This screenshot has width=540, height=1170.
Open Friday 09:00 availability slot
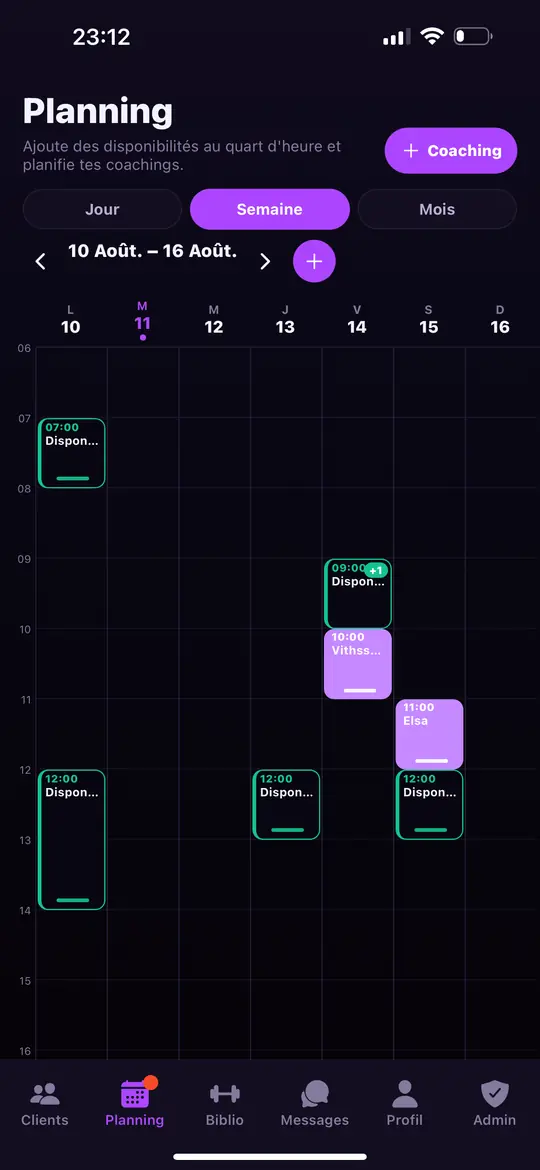[x=358, y=593]
